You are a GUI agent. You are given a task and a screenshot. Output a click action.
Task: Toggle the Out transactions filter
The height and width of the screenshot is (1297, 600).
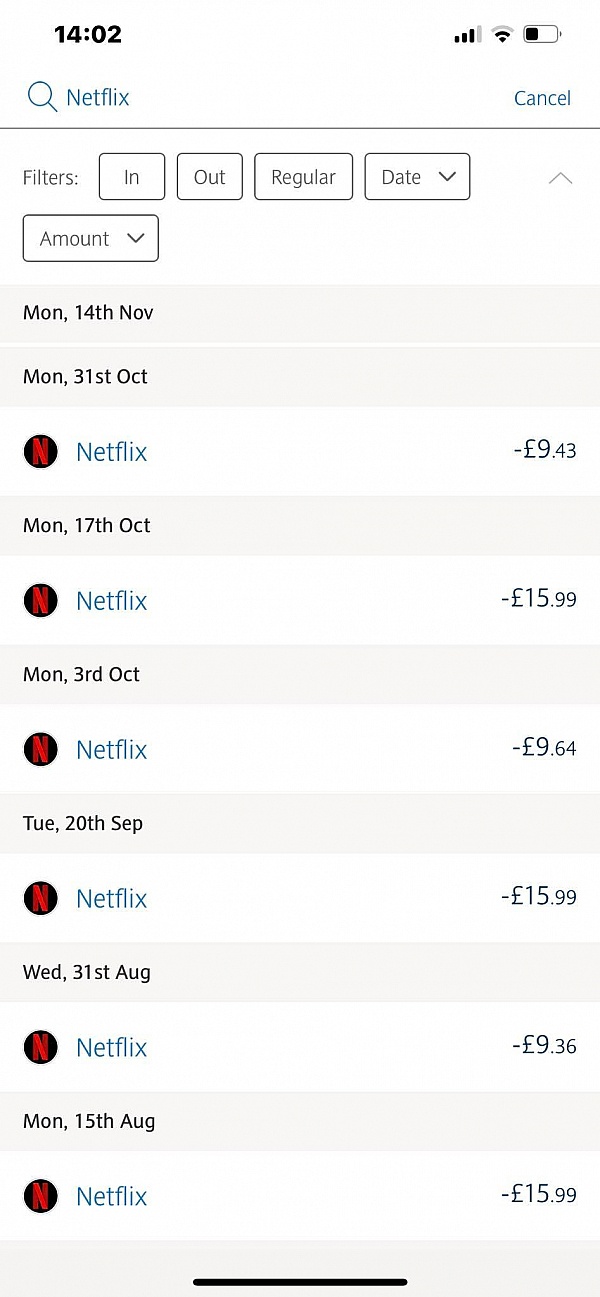[x=209, y=177]
